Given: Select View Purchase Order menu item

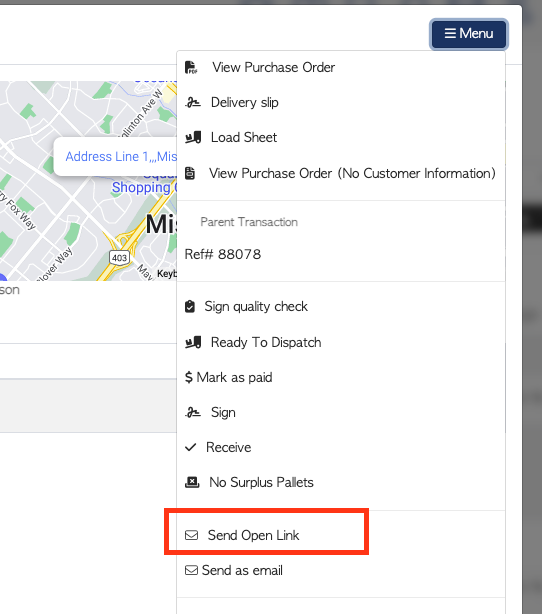Looking at the screenshot, I should tap(273, 67).
